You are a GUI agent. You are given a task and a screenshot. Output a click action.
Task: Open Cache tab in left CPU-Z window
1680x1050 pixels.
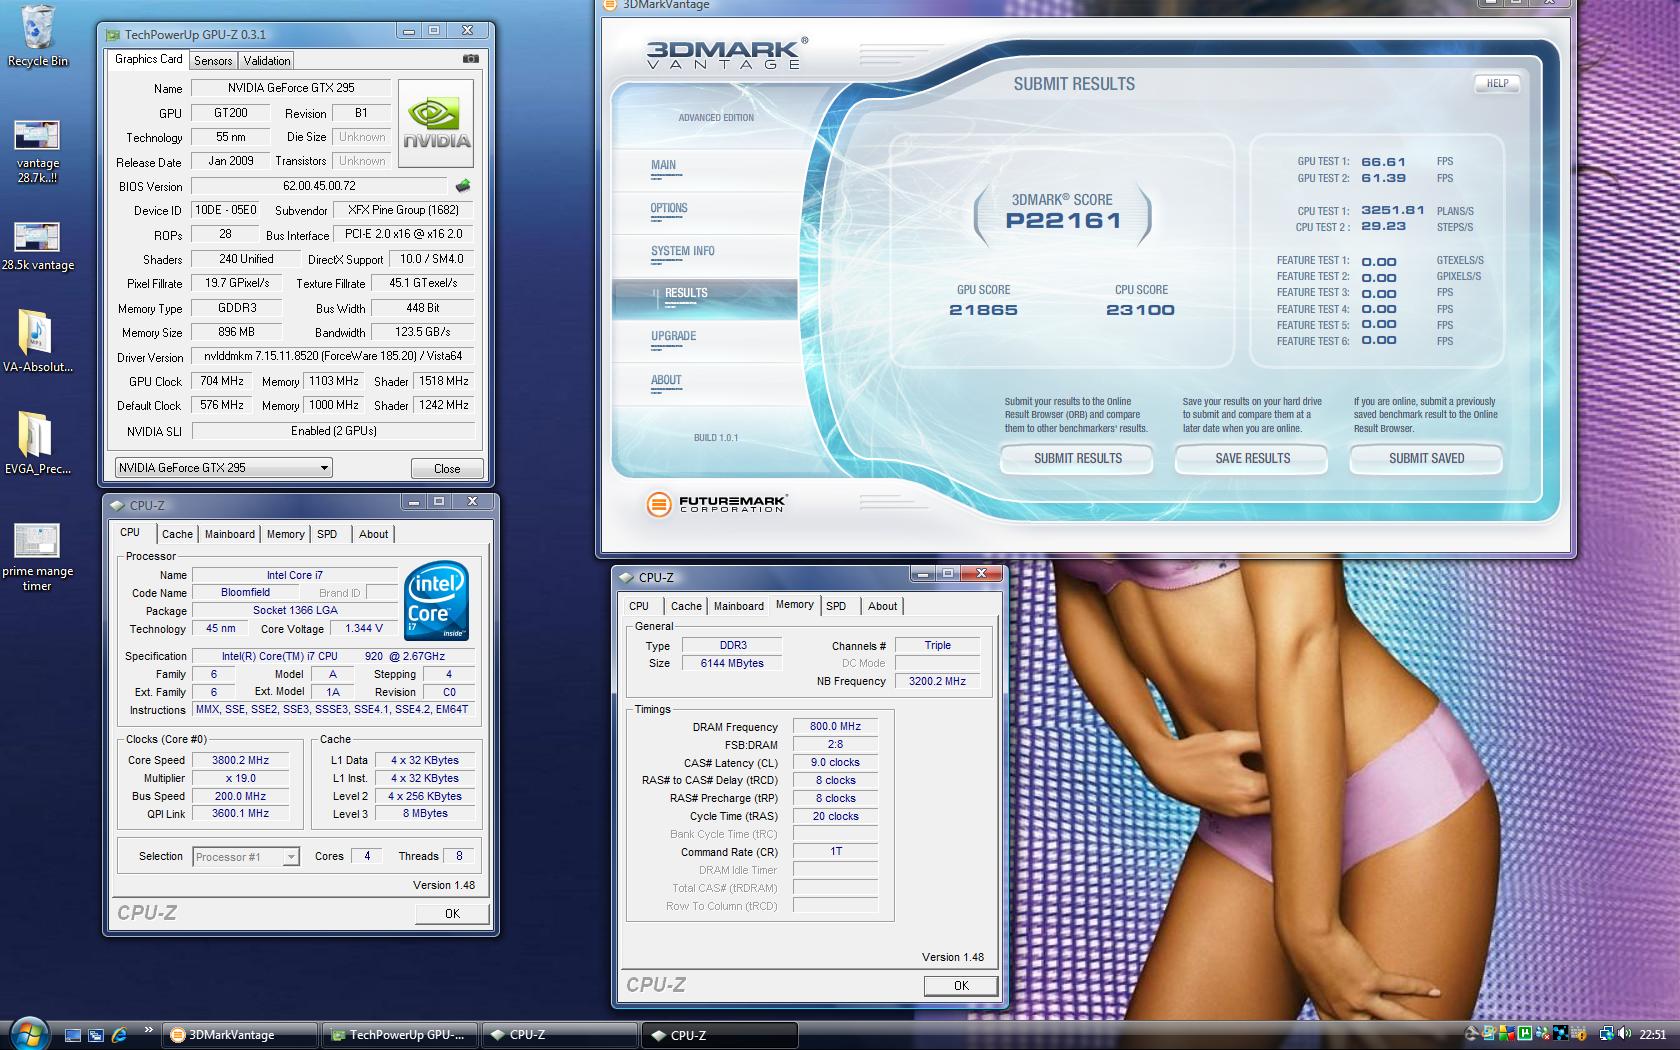point(177,534)
